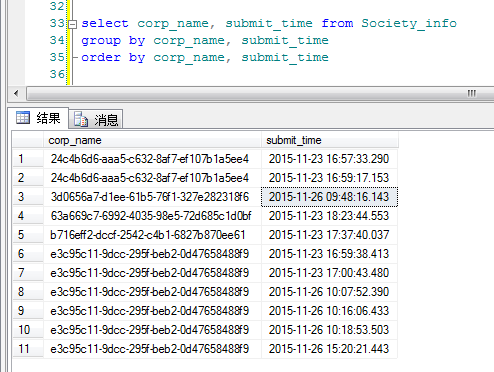Click corp_name cell in row 2
The height and width of the screenshot is (372, 494).
(152, 178)
